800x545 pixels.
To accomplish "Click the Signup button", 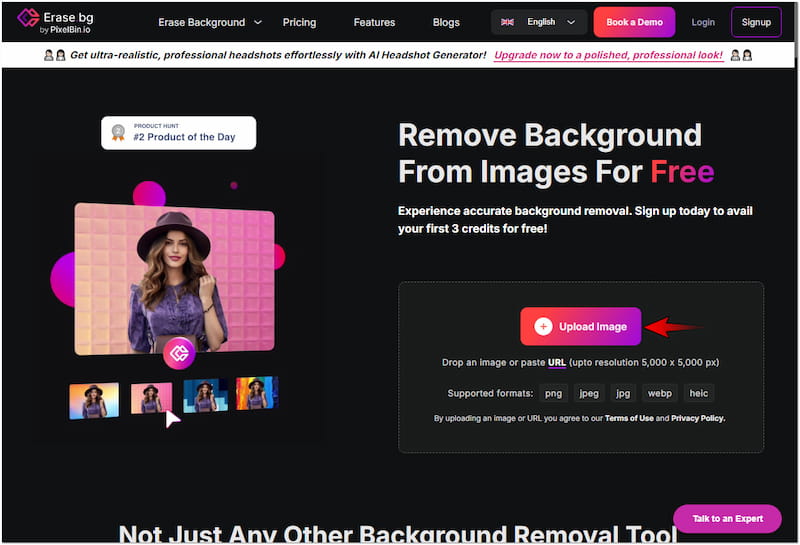I will (x=756, y=22).
